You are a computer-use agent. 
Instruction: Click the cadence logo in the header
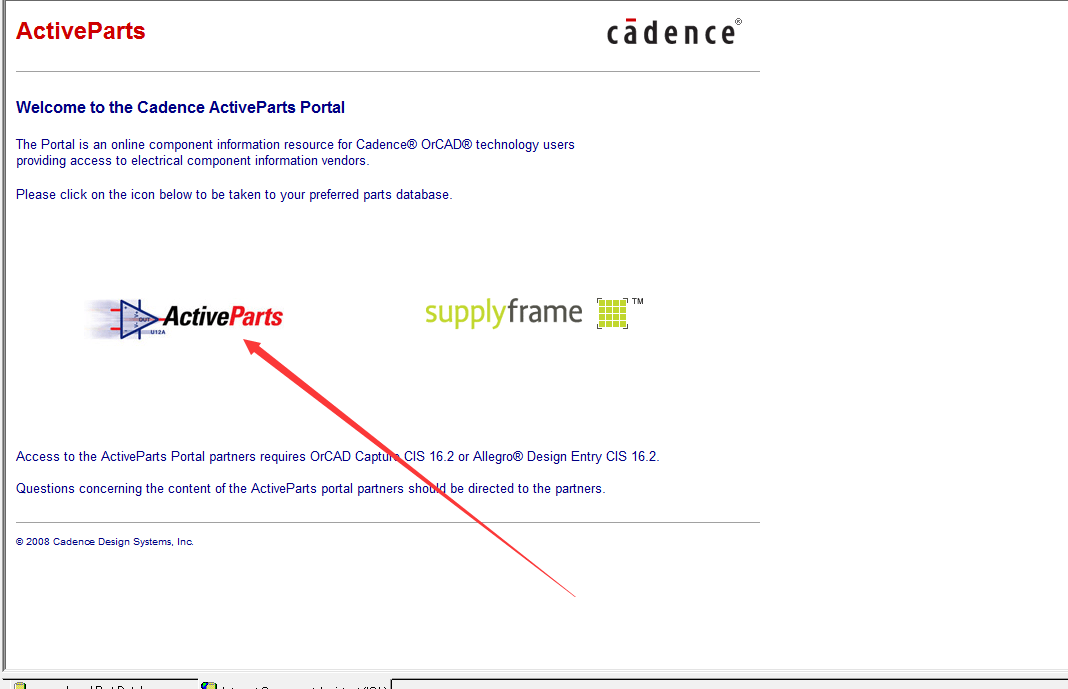[674, 32]
